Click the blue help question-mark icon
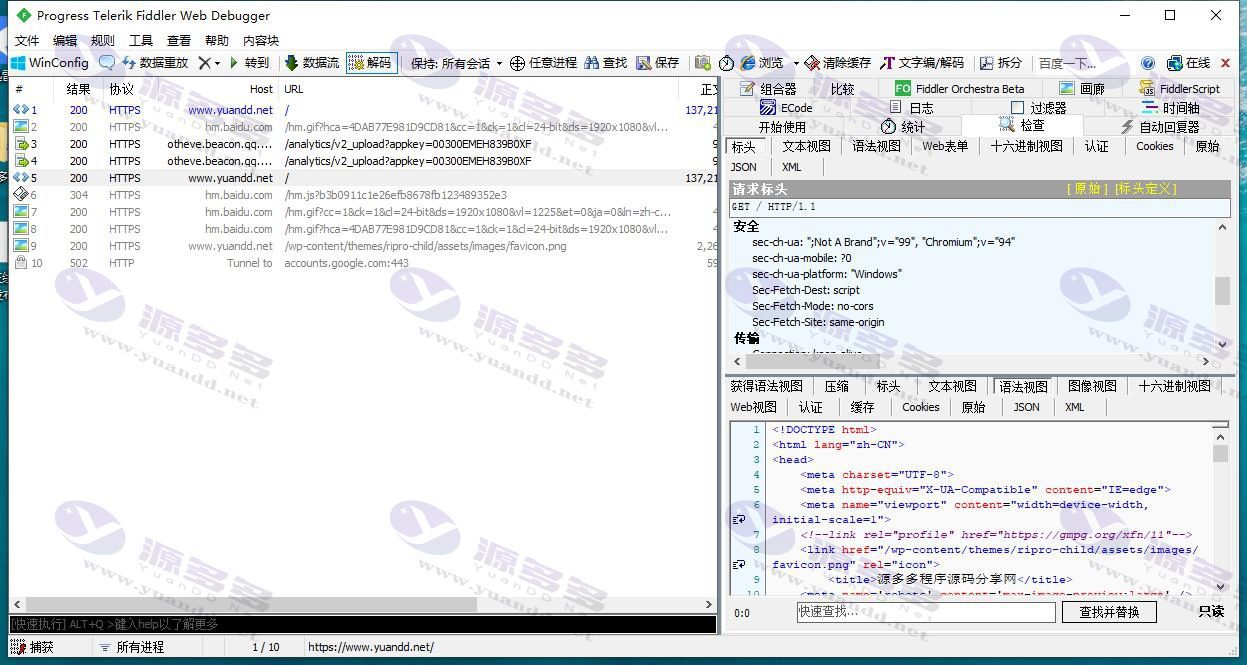Viewport: 1247px width, 665px height. point(1148,62)
